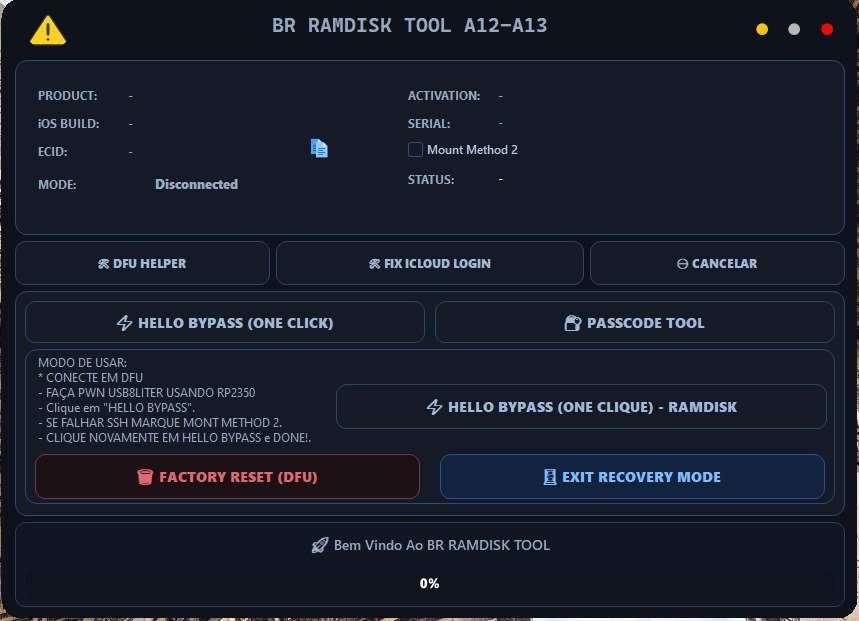Click the MODO DE USAR: heading
Viewport: 859px width, 621px height.
(x=82, y=363)
